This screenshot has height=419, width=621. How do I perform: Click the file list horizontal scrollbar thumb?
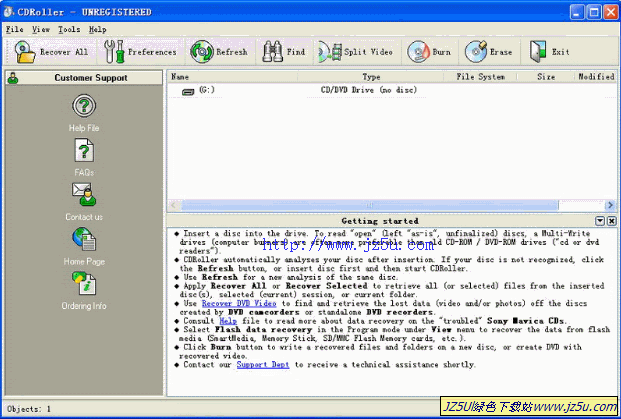(370, 205)
